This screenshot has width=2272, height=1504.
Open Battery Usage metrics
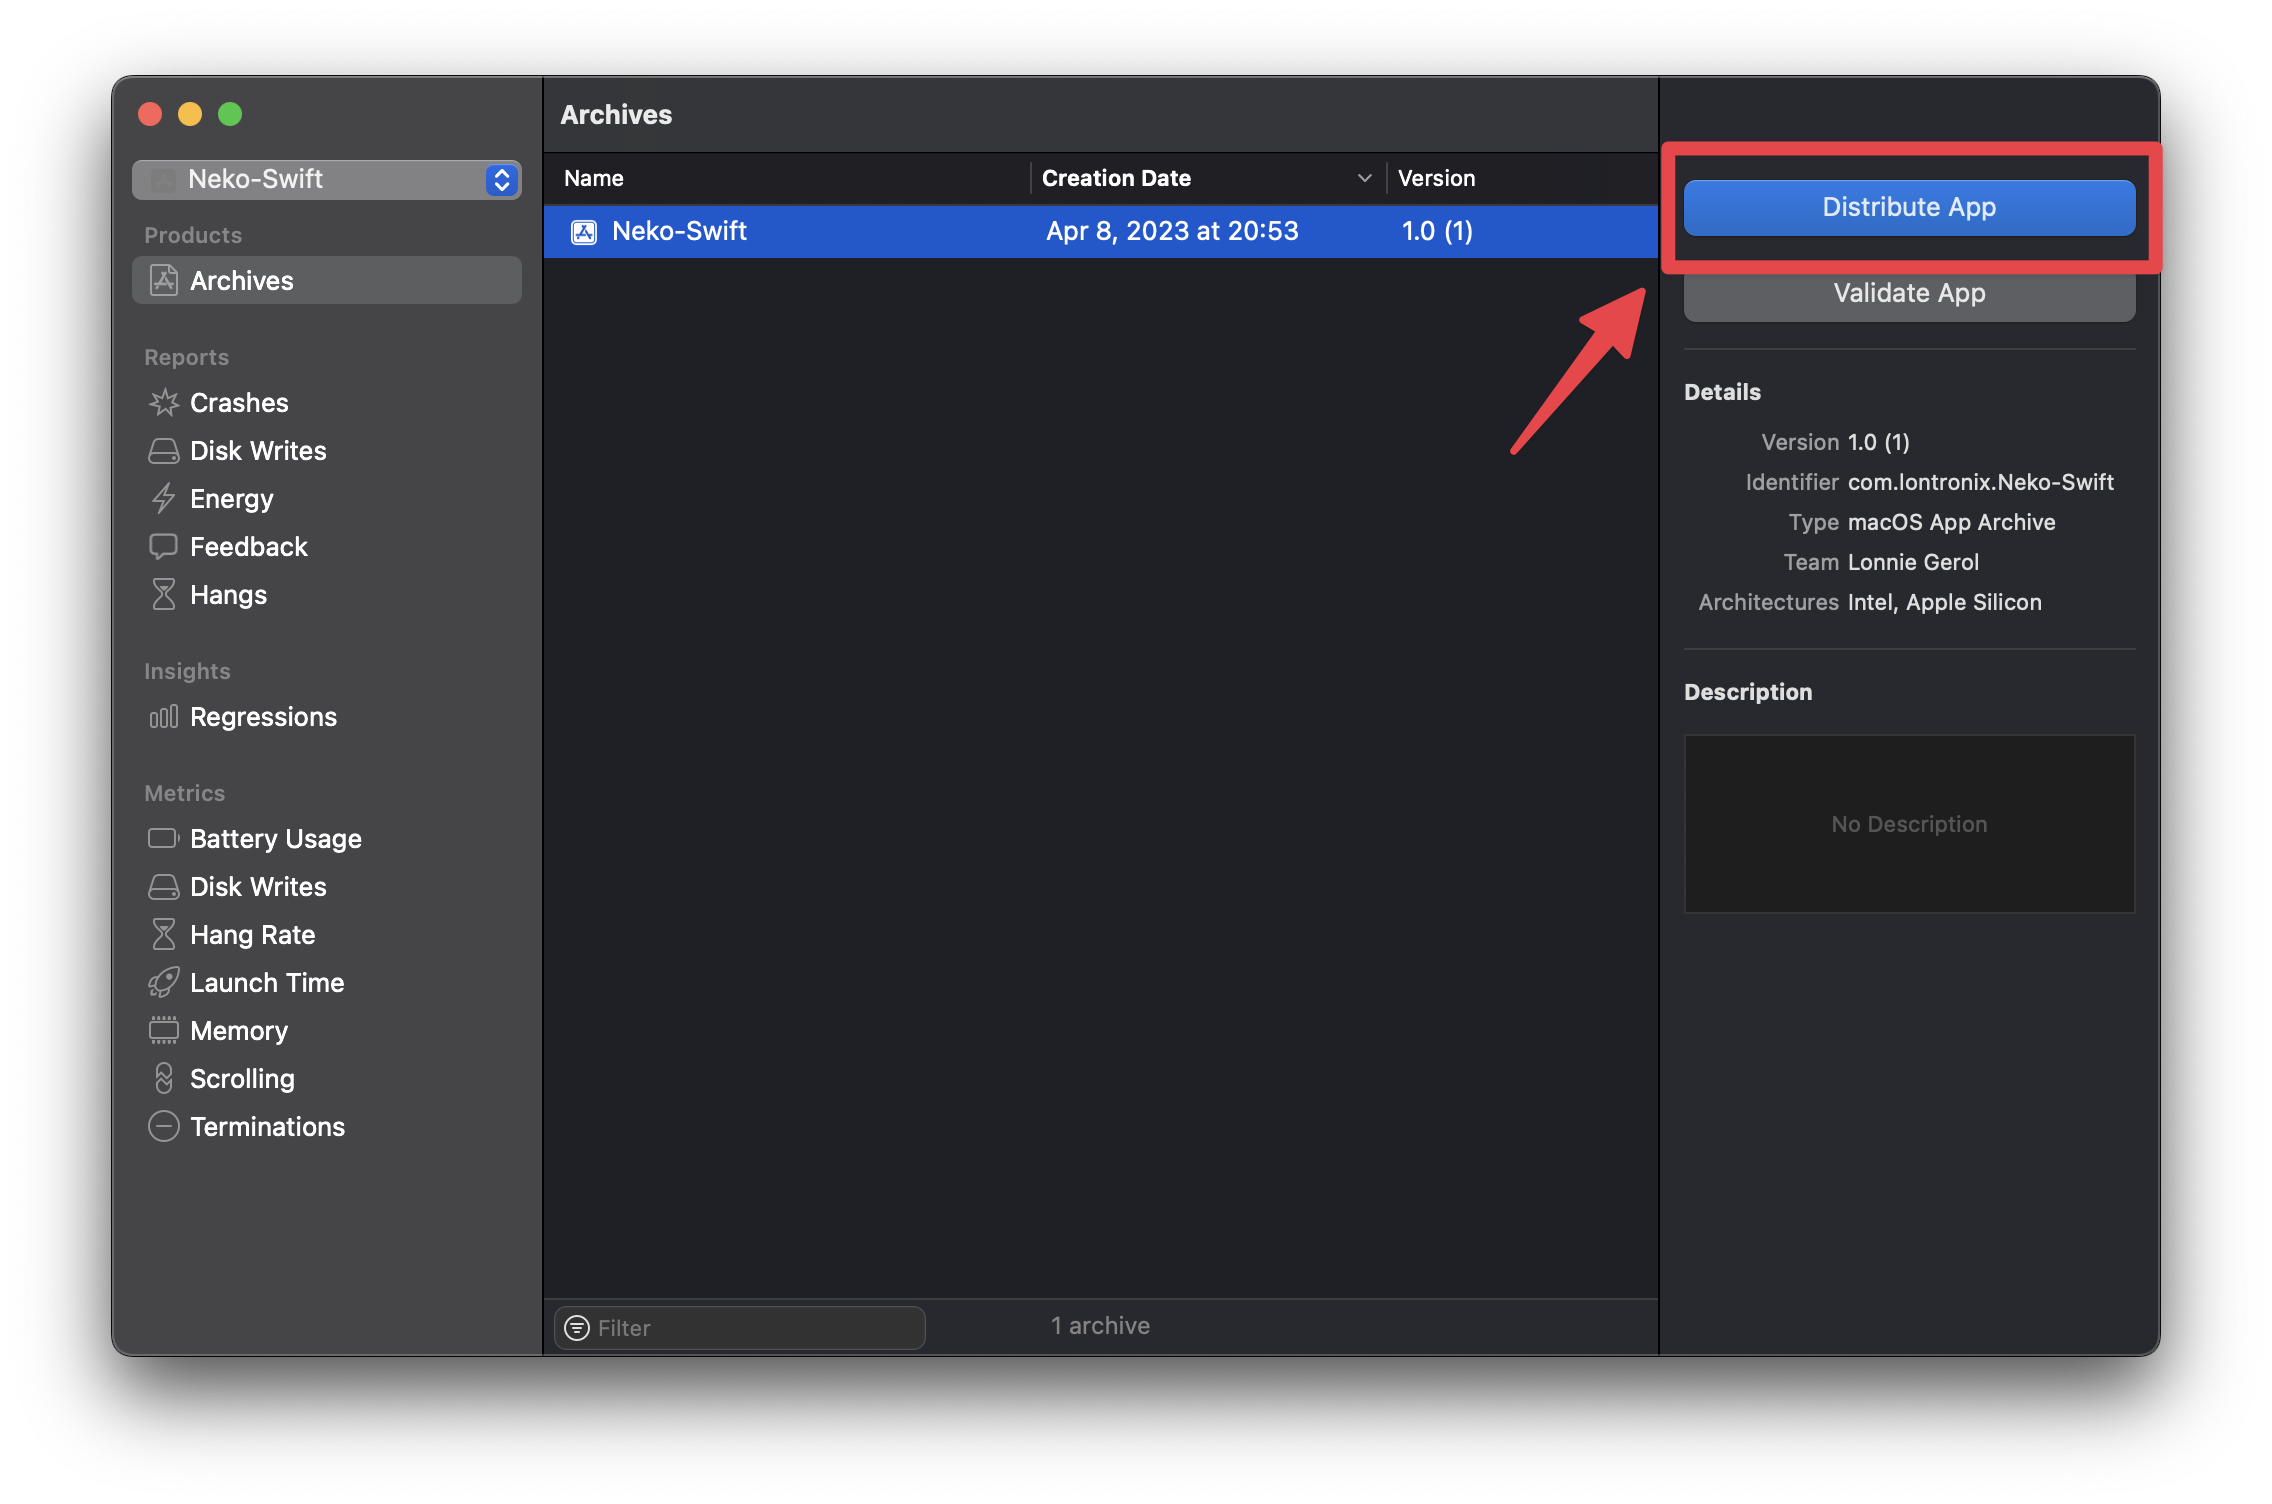pyautogui.click(x=275, y=839)
